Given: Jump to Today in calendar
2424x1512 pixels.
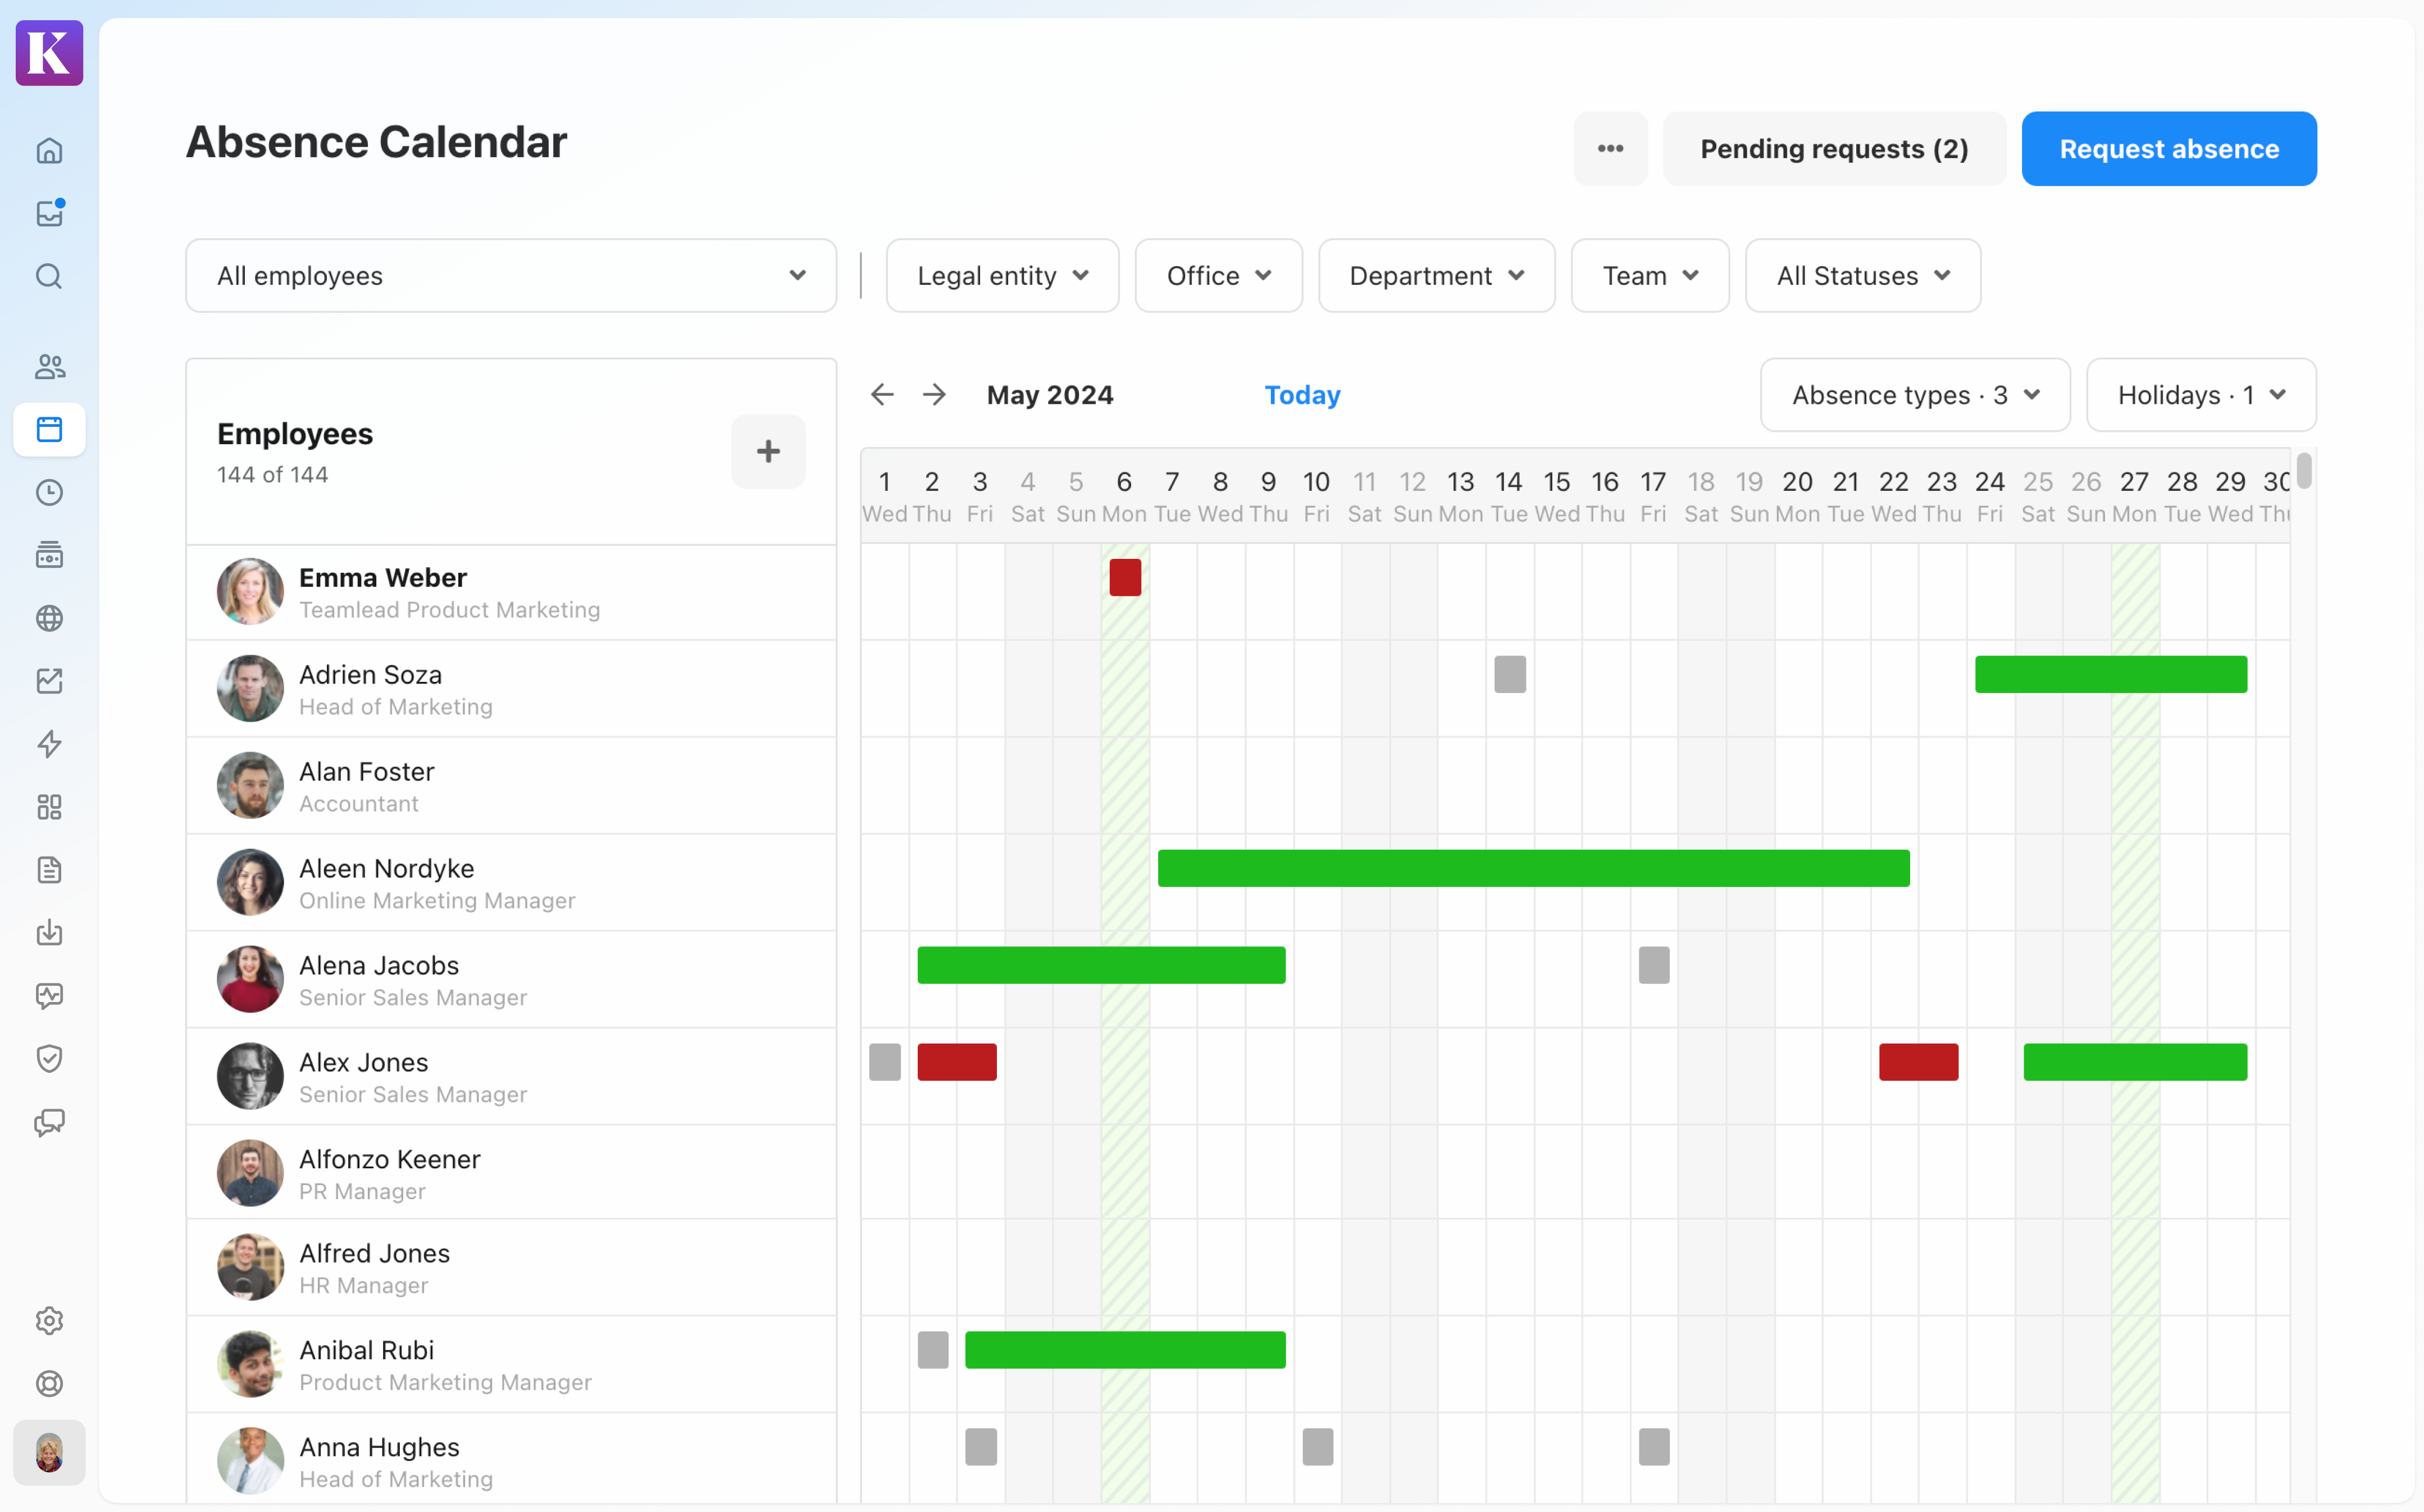Looking at the screenshot, I should 1301,395.
